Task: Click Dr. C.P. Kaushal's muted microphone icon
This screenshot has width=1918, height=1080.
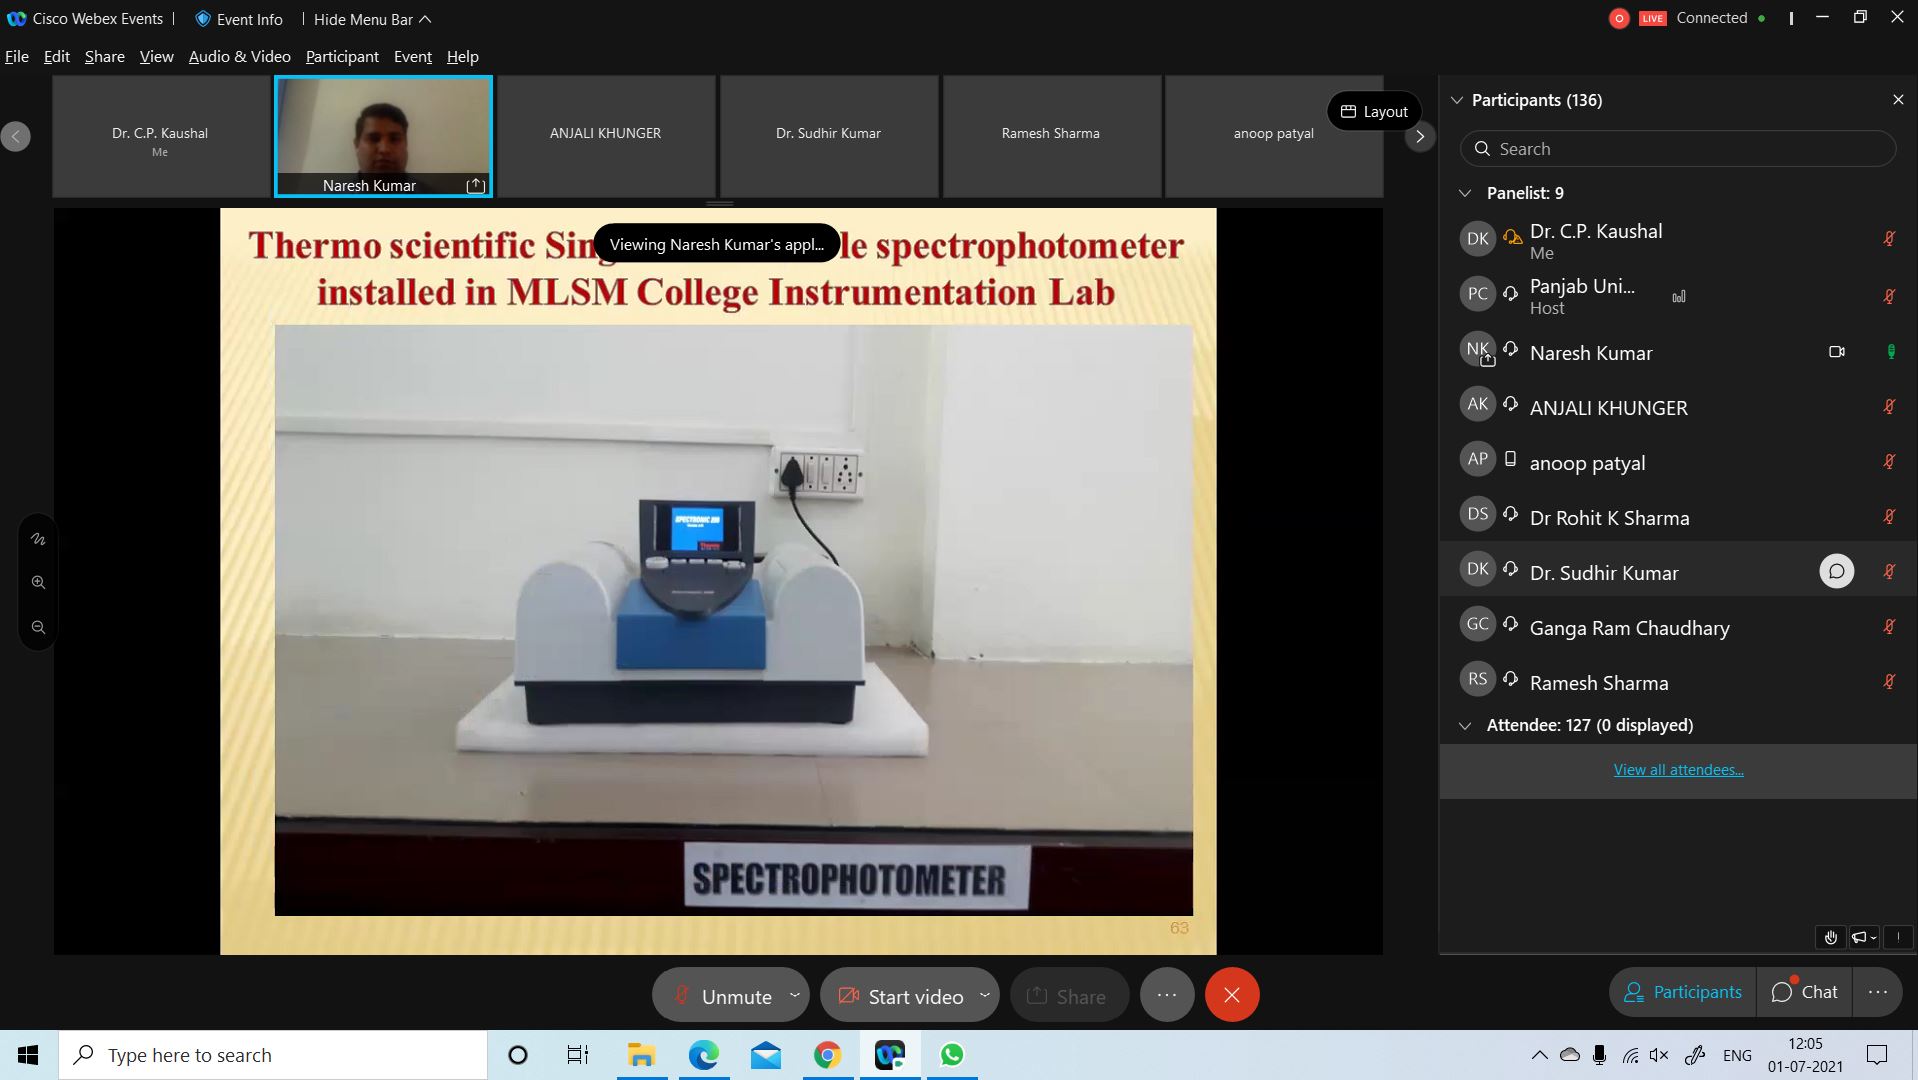Action: click(x=1889, y=238)
